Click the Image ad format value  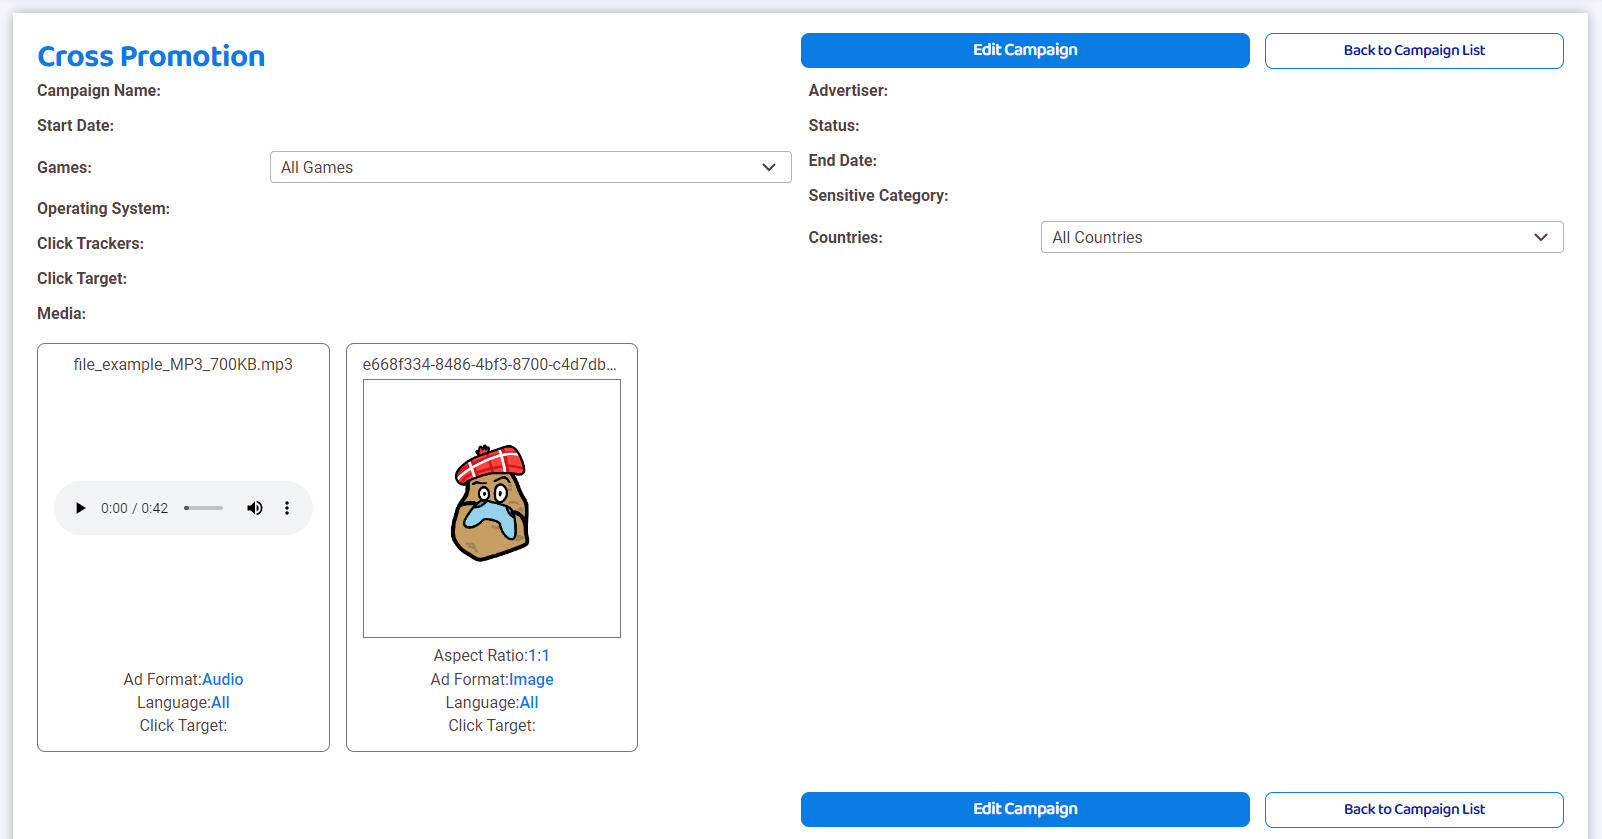pos(531,679)
